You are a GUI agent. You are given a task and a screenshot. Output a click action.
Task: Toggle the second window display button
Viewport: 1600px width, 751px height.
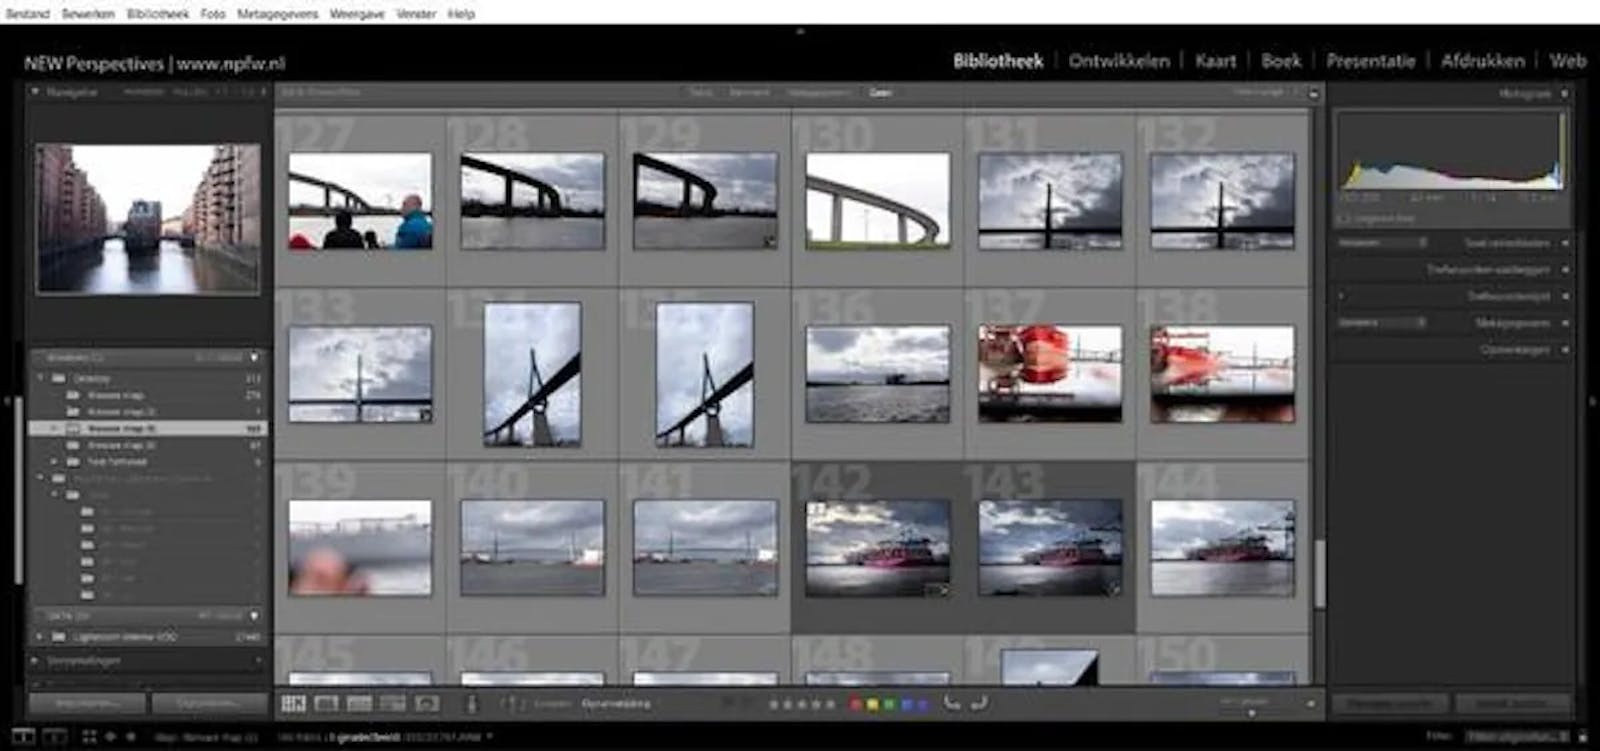point(54,737)
